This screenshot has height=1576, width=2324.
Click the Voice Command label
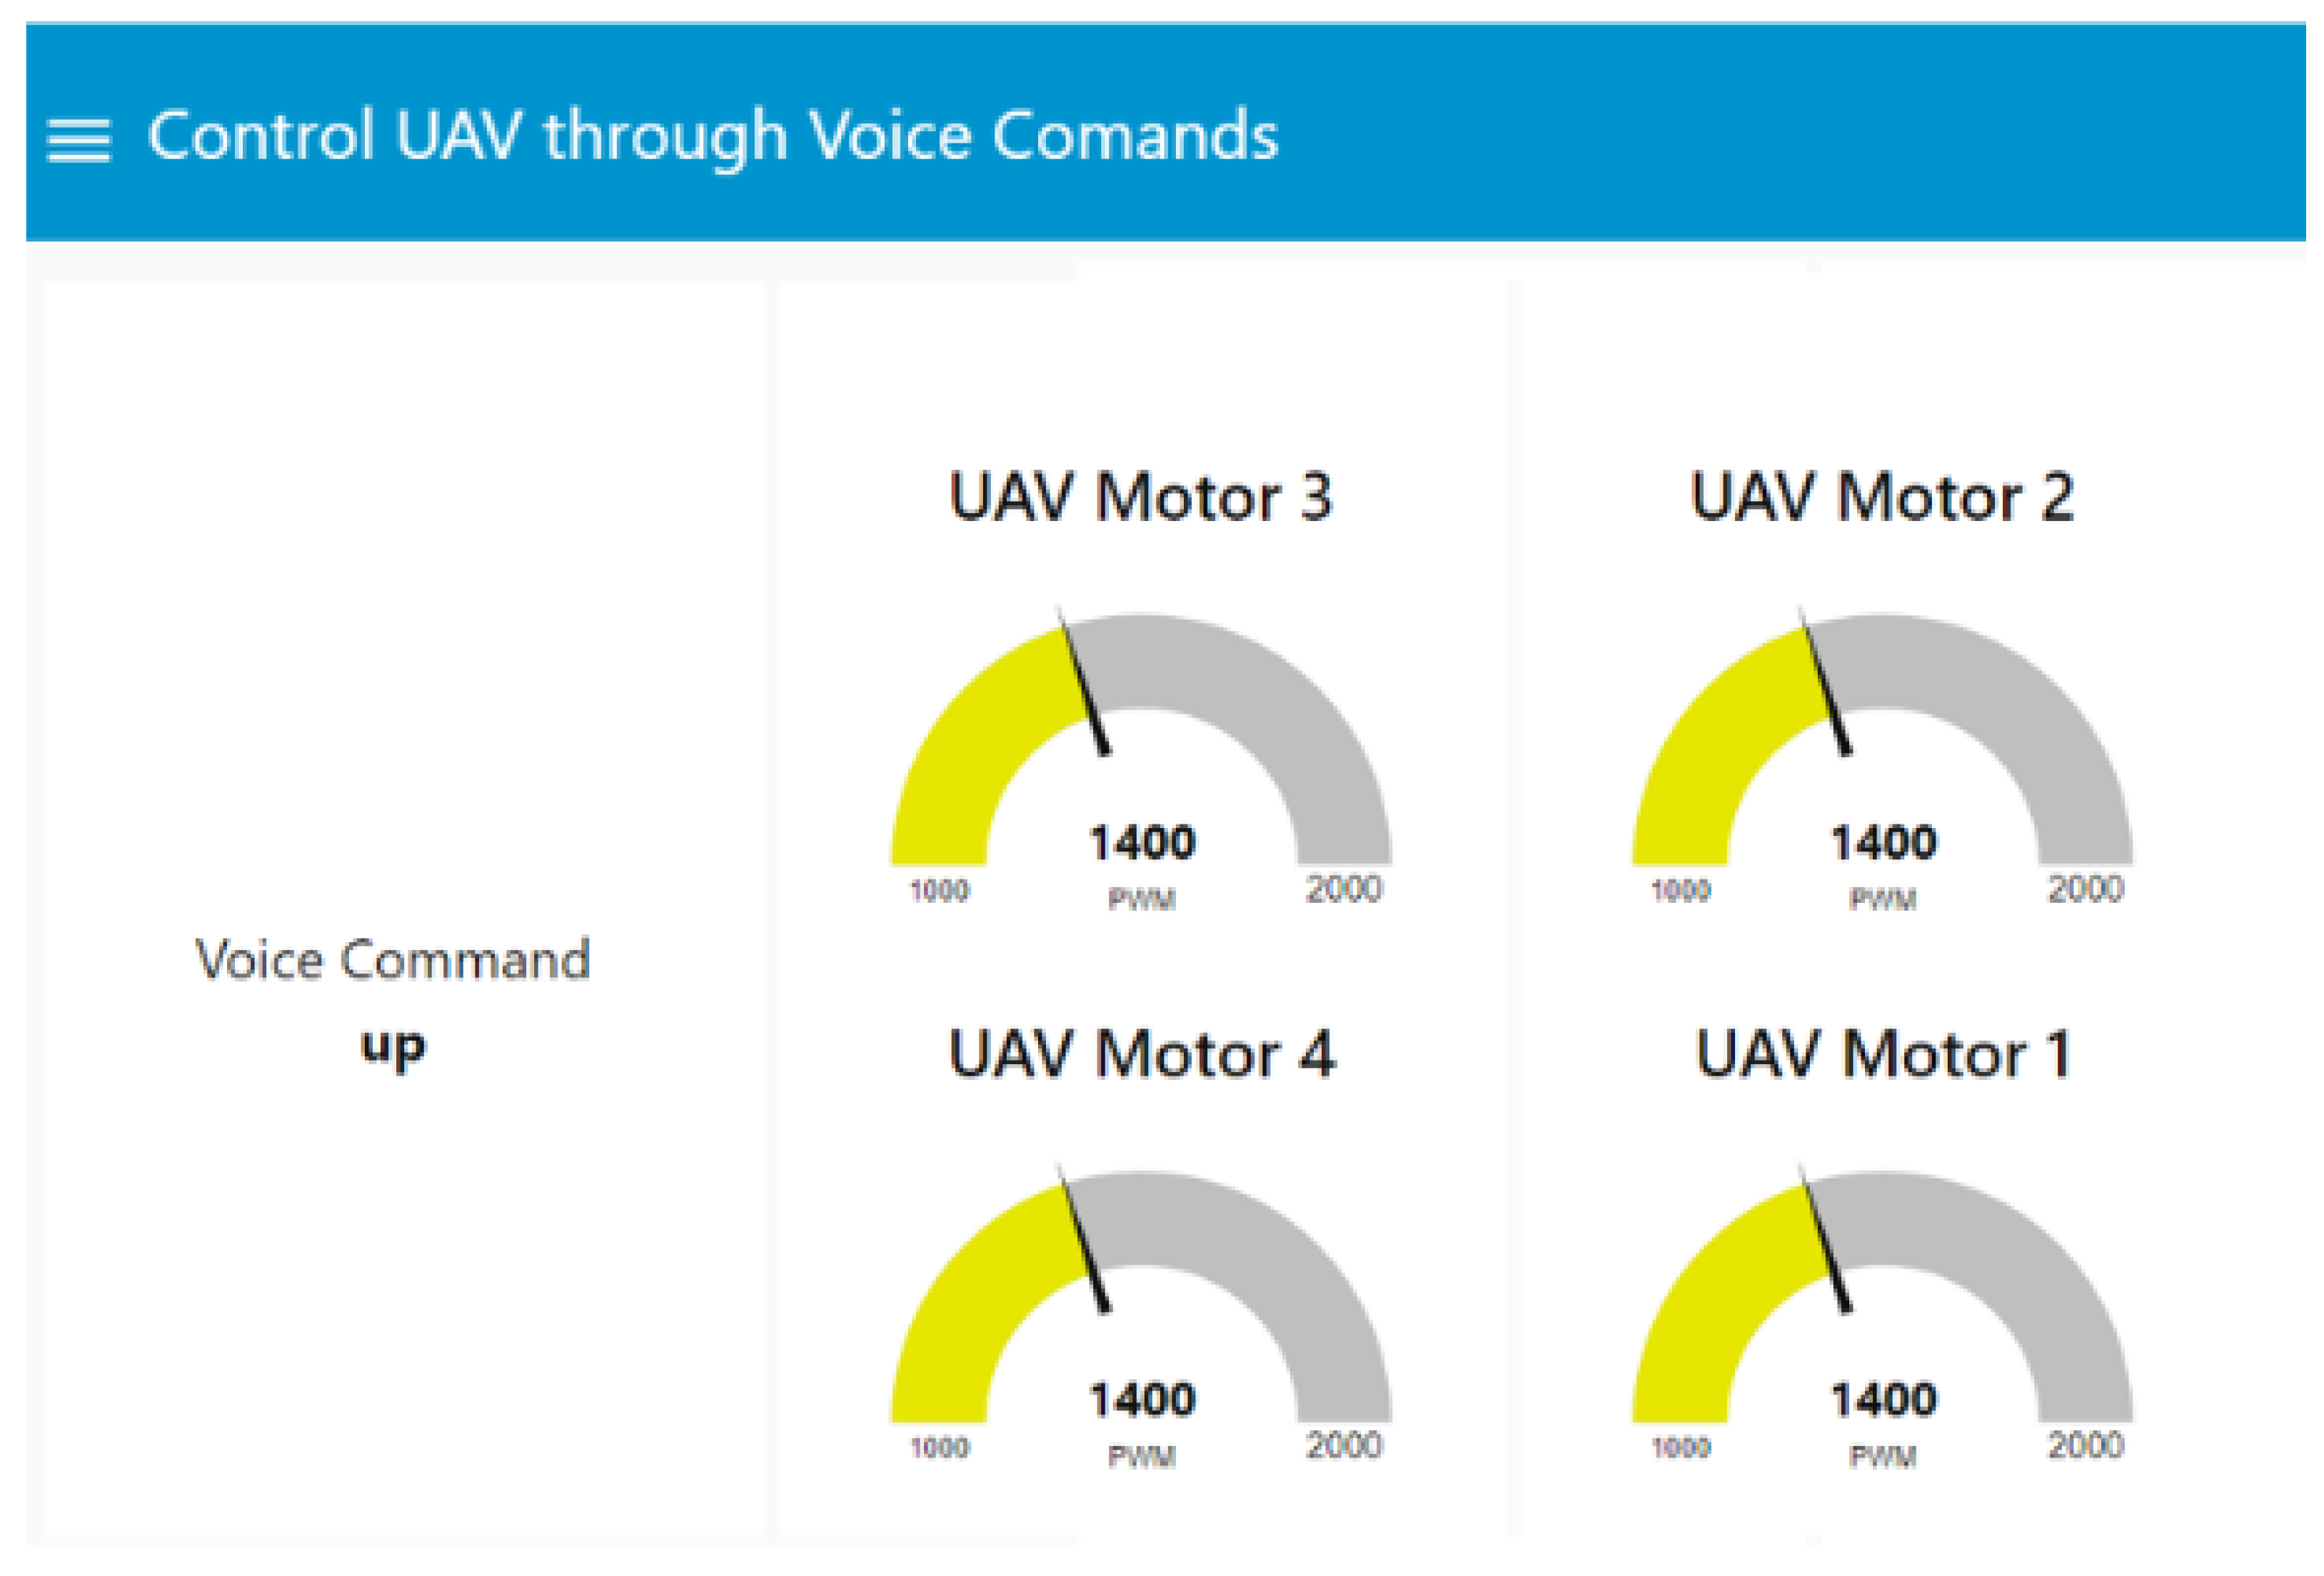392,960
